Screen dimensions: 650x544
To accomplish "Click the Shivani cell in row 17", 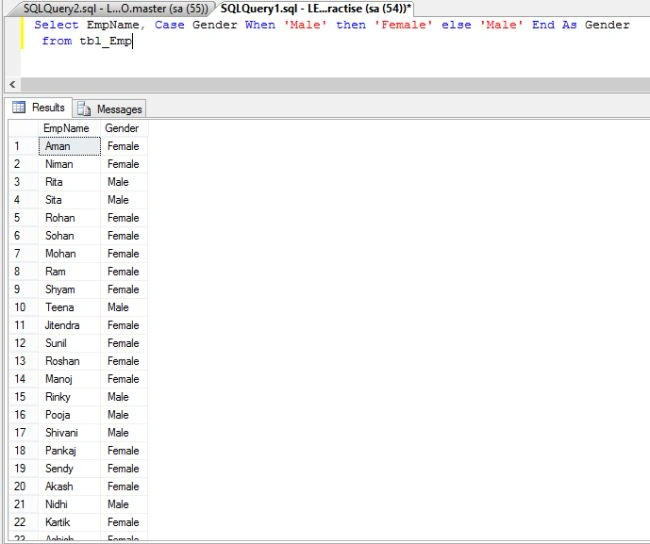I will coord(69,432).
